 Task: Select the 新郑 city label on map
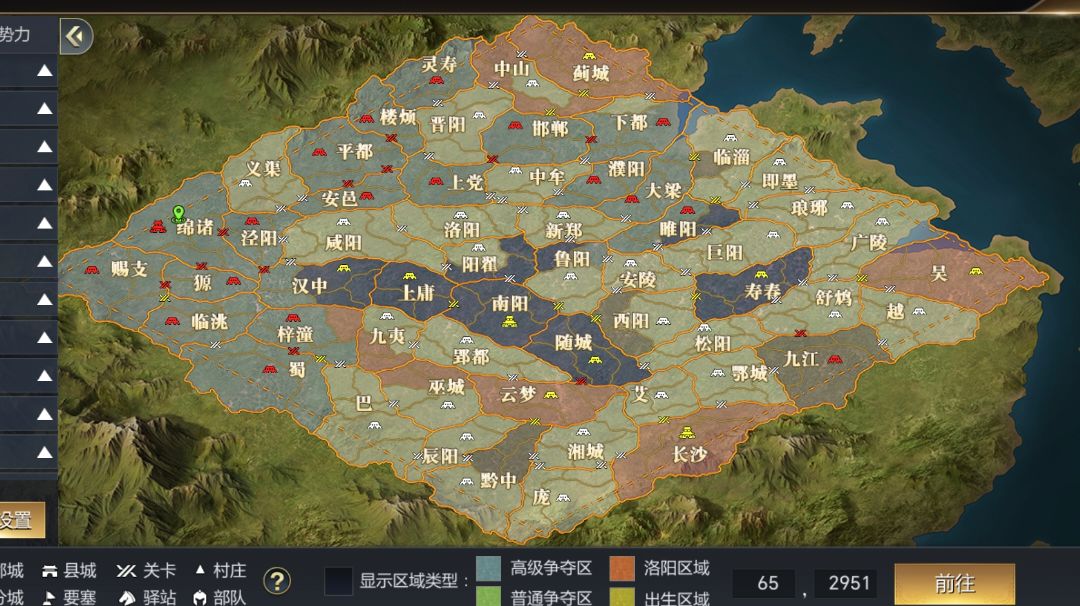(x=563, y=231)
